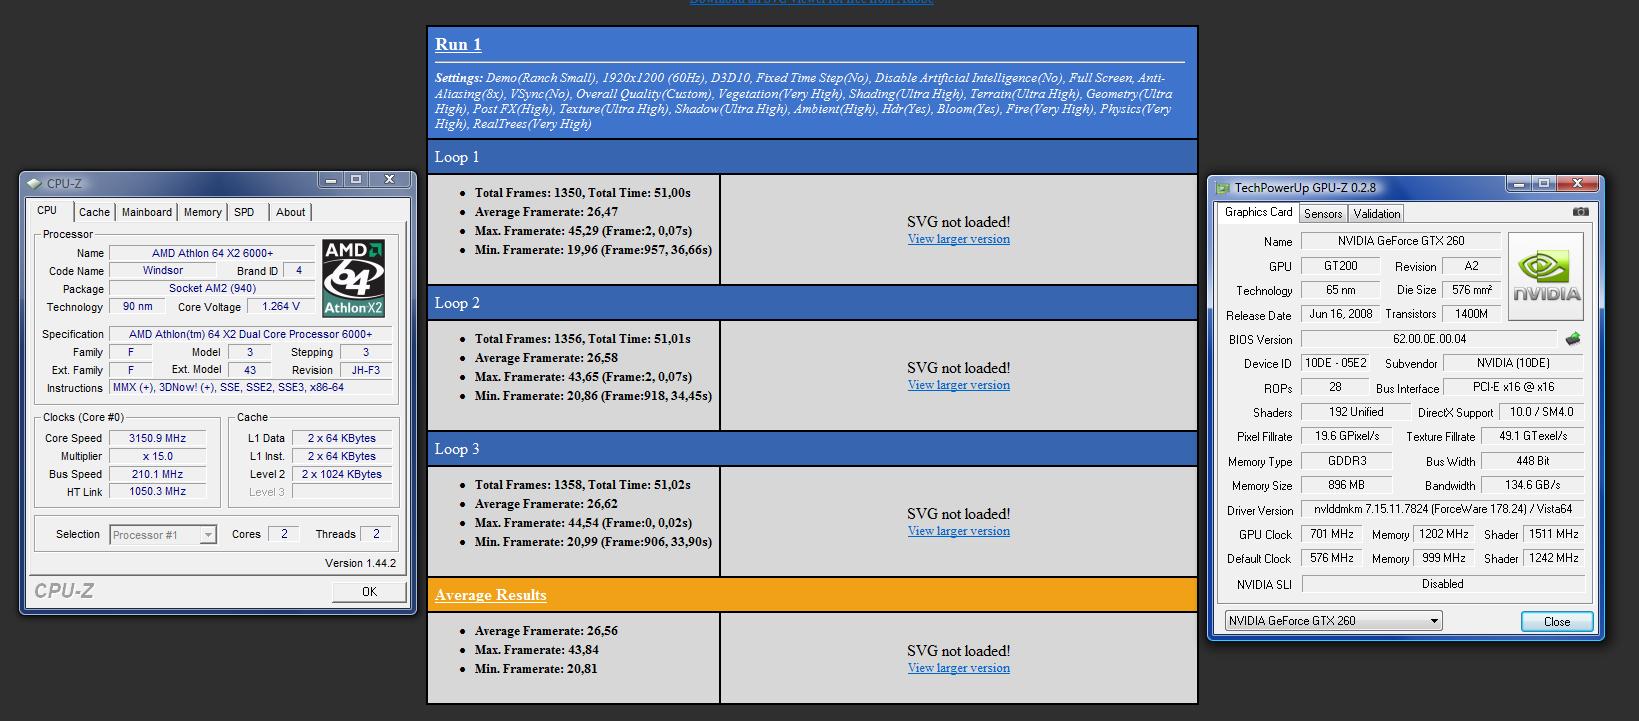Viewport: 1639px width, 721px height.
Task: Click the AMD Athlon X2 logo in CPU-Z
Action: pyautogui.click(x=354, y=278)
